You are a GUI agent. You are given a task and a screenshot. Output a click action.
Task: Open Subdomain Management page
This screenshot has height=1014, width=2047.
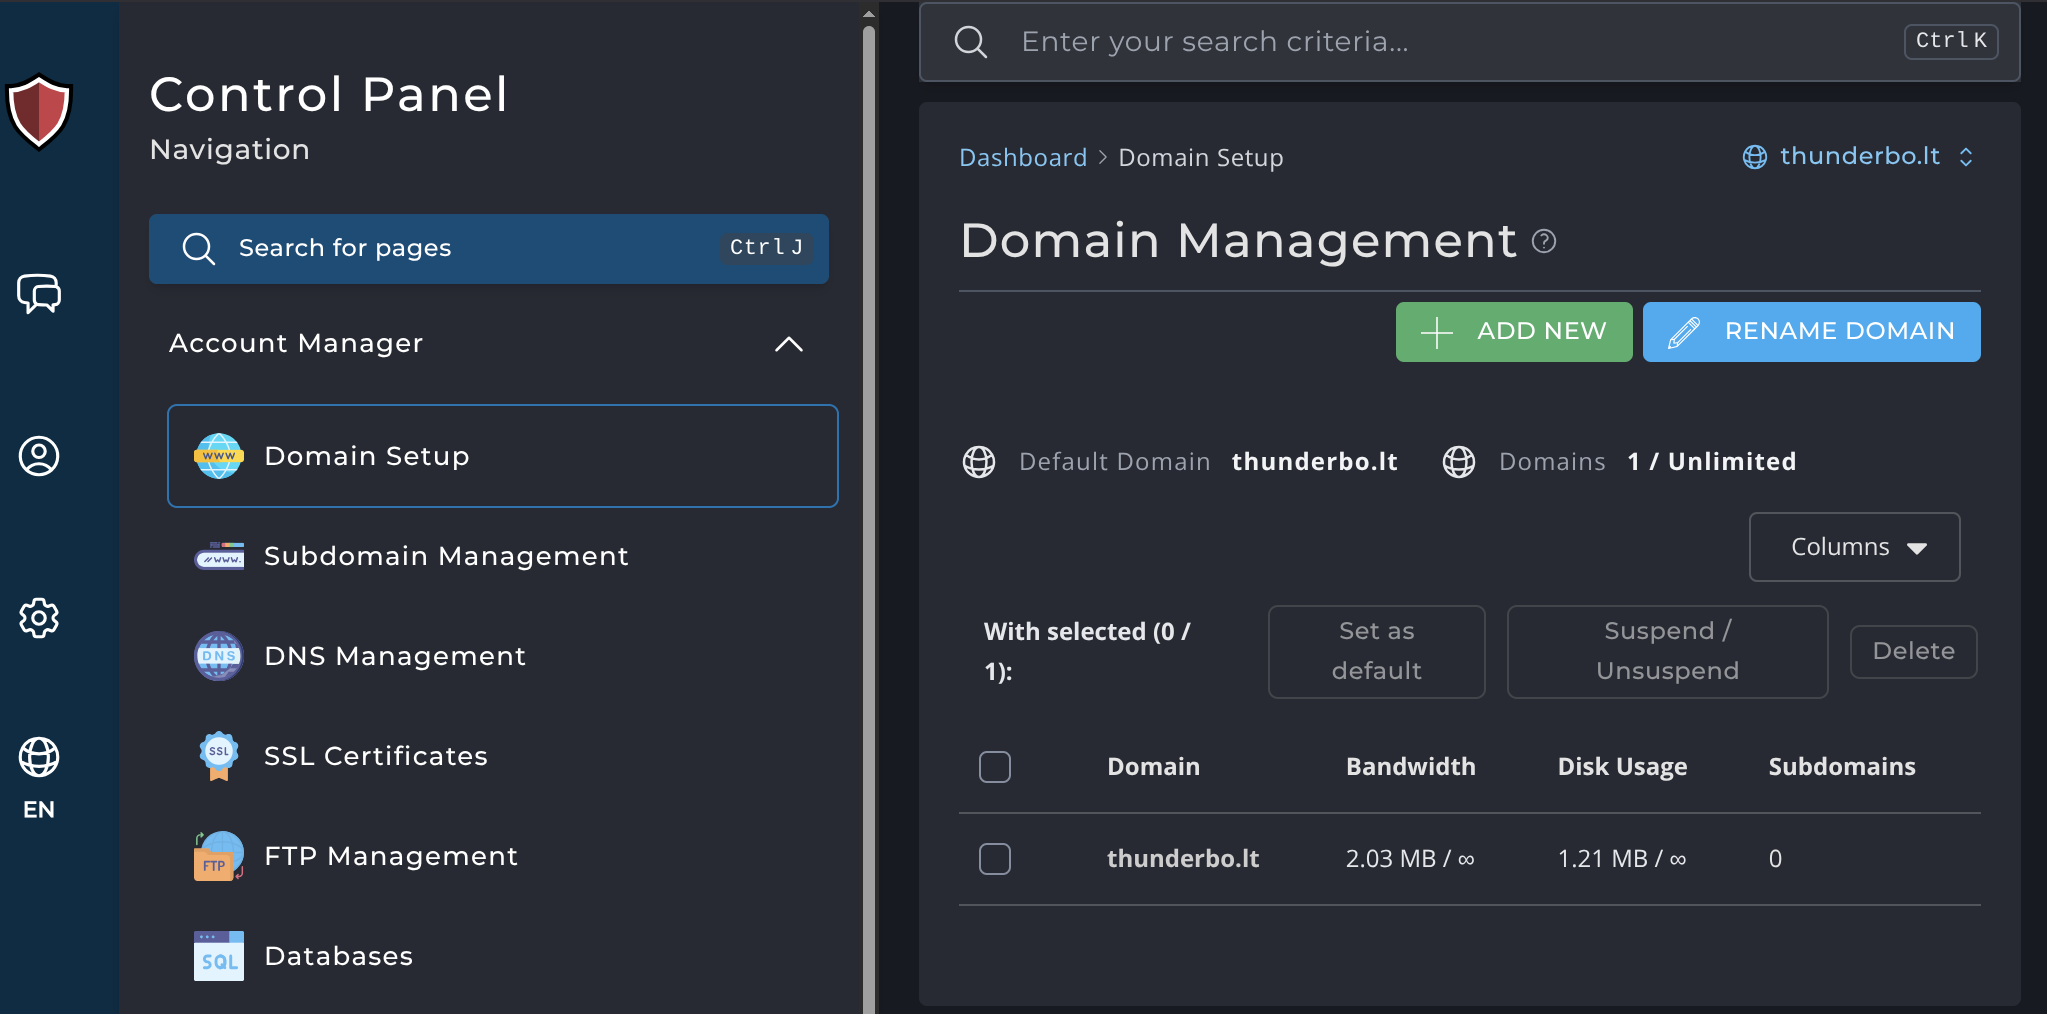pyautogui.click(x=446, y=556)
